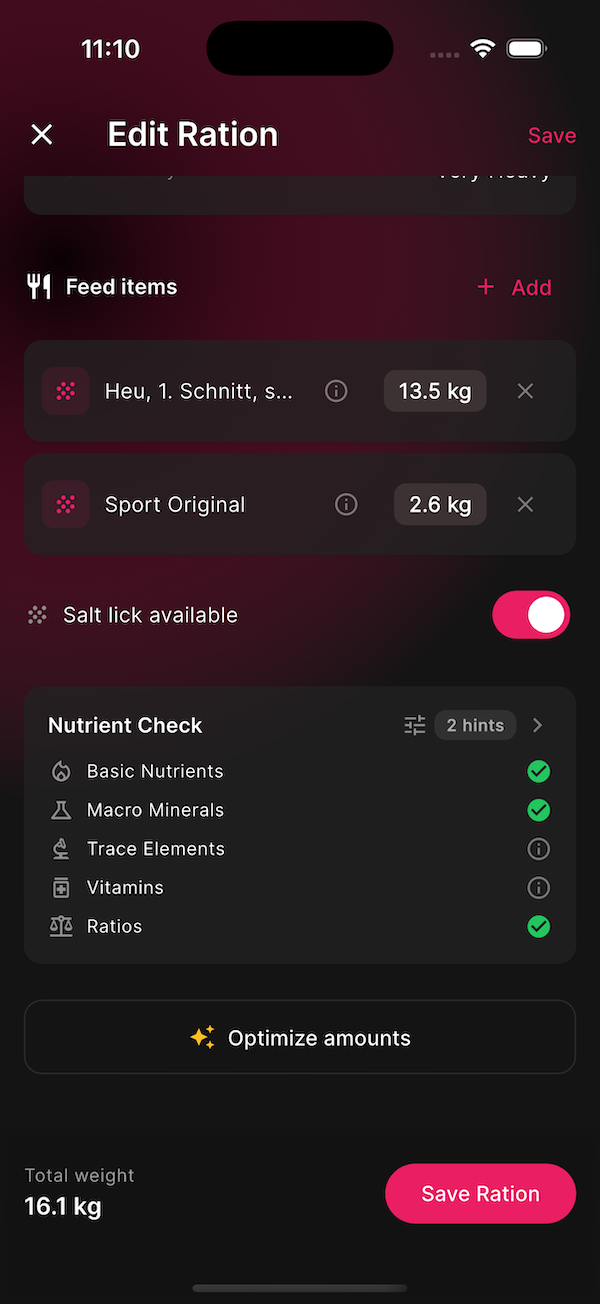This screenshot has height=1304, width=600.
Task: Click the scale icon next to Ratios
Action: [x=60, y=926]
